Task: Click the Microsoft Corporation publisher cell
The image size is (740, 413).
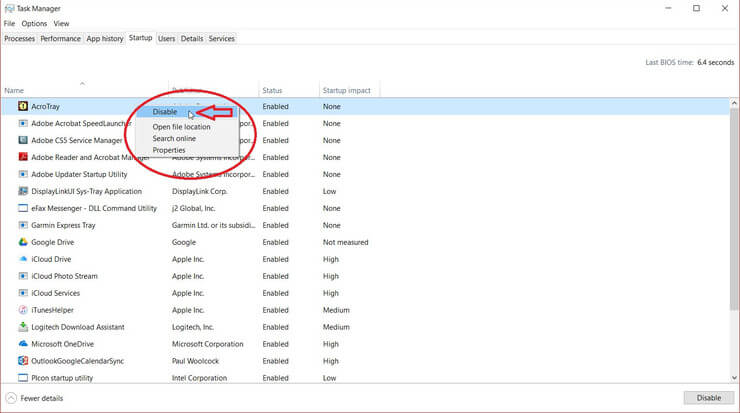Action: point(208,344)
